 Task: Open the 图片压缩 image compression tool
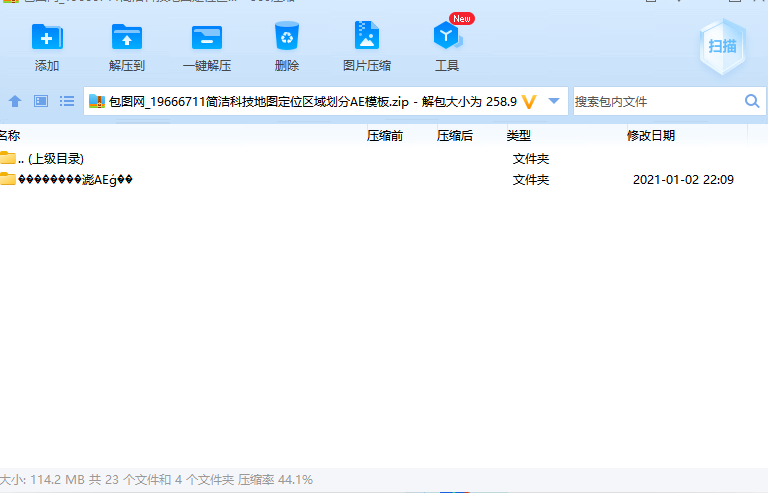click(x=367, y=35)
